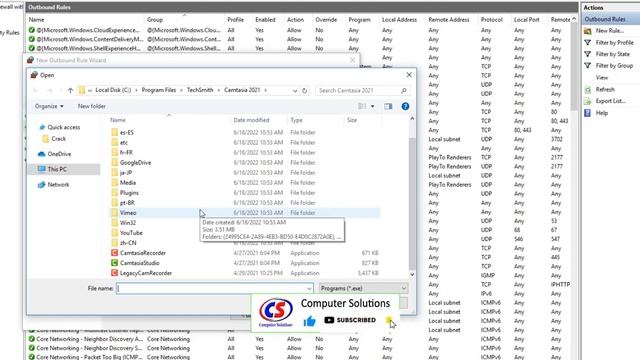Select the Media folder
640x360 pixels.
[x=128, y=182]
